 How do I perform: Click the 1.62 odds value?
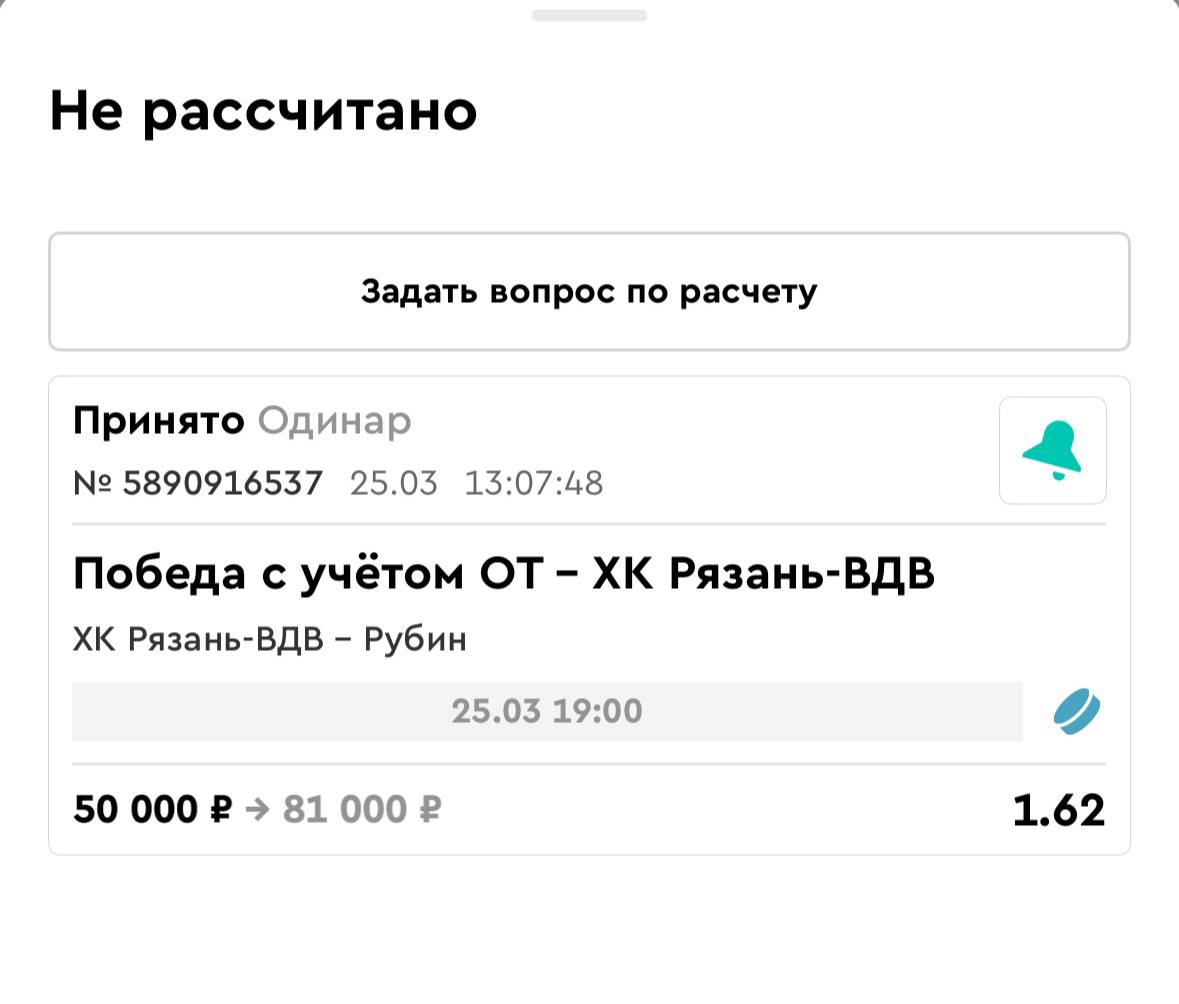click(1058, 810)
